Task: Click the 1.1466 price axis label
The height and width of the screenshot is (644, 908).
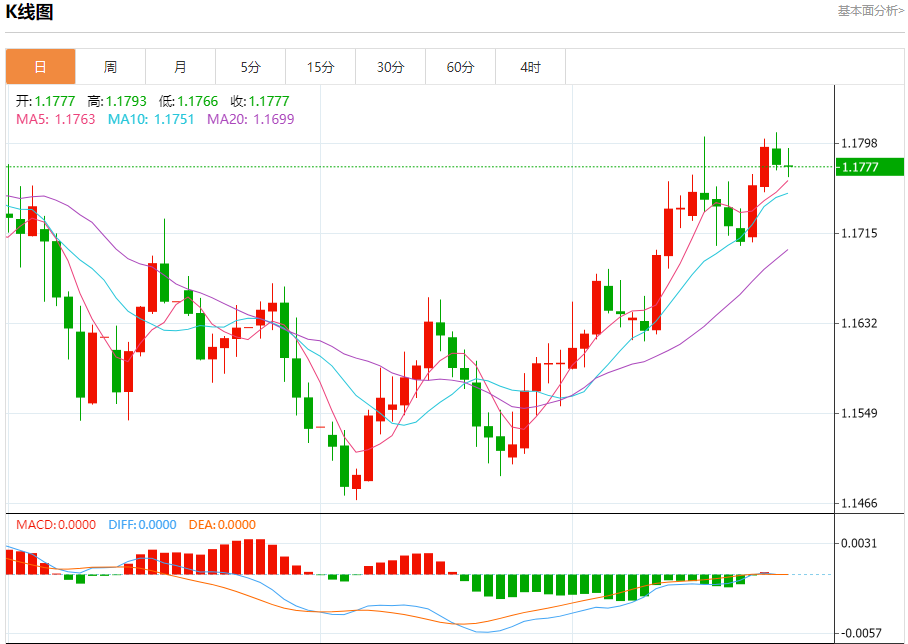Action: pyautogui.click(x=860, y=503)
